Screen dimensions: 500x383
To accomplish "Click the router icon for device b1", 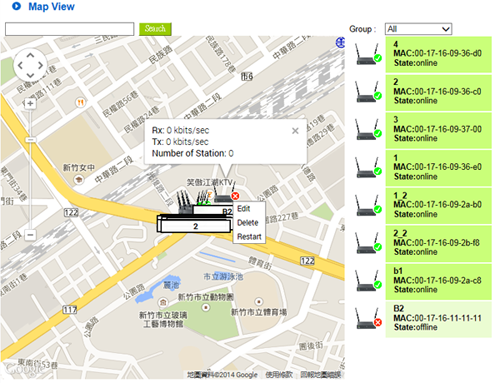I will pos(368,281).
